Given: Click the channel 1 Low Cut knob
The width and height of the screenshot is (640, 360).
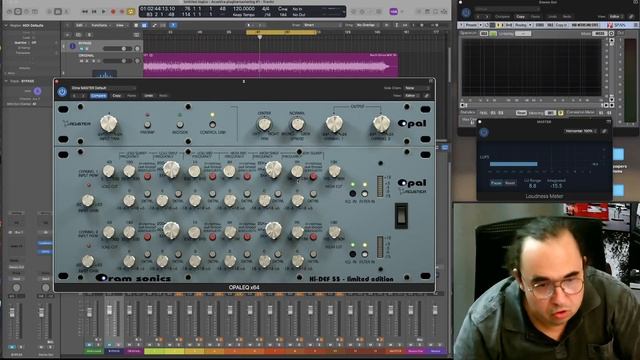Looking at the screenshot, I should (109, 171).
